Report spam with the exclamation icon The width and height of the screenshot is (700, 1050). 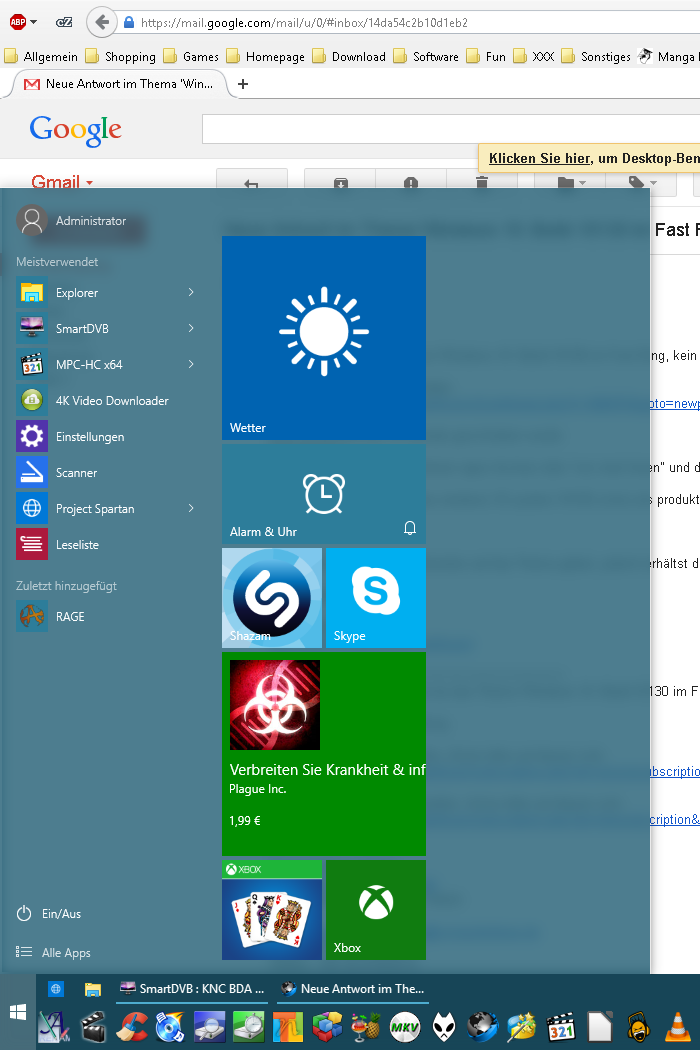(411, 181)
